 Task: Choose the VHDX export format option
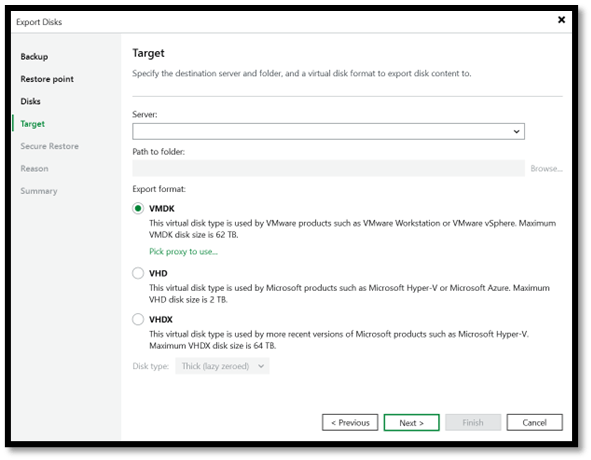point(138,319)
